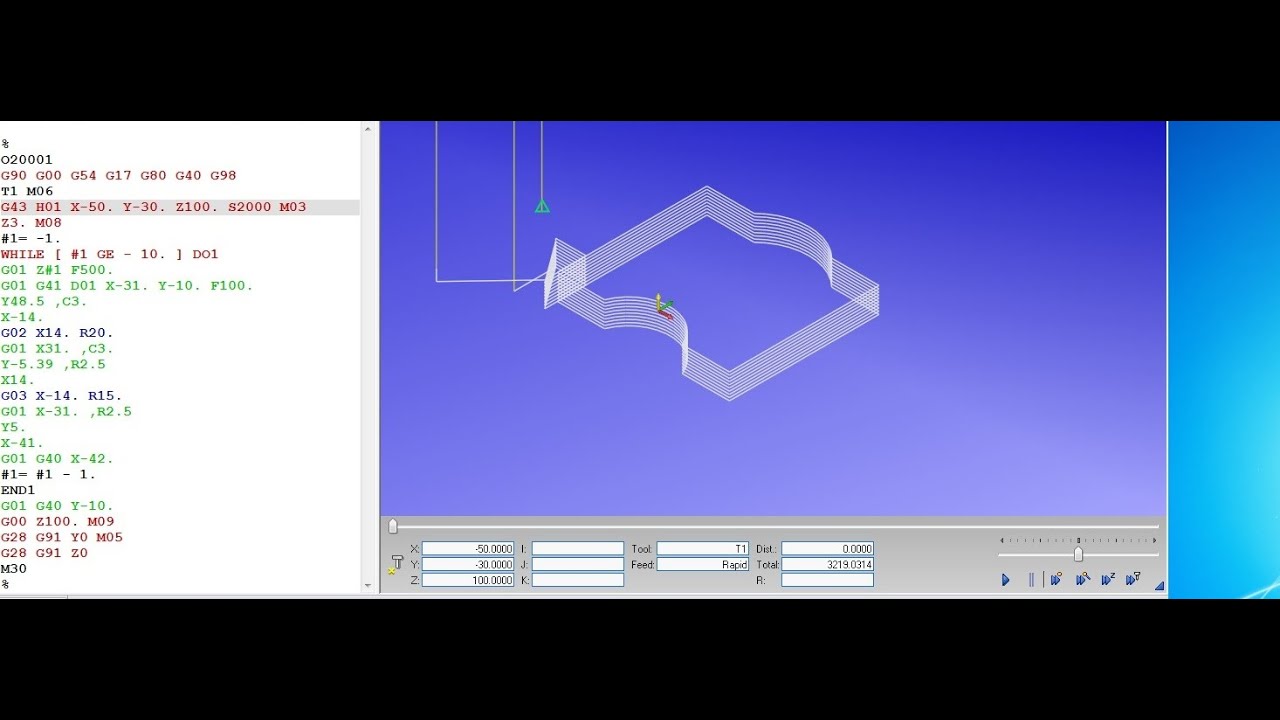Viewport: 1280px width, 720px height.
Task: Select the highlighted 'G43 H01 X-50. Y-30.' line
Action: point(154,207)
